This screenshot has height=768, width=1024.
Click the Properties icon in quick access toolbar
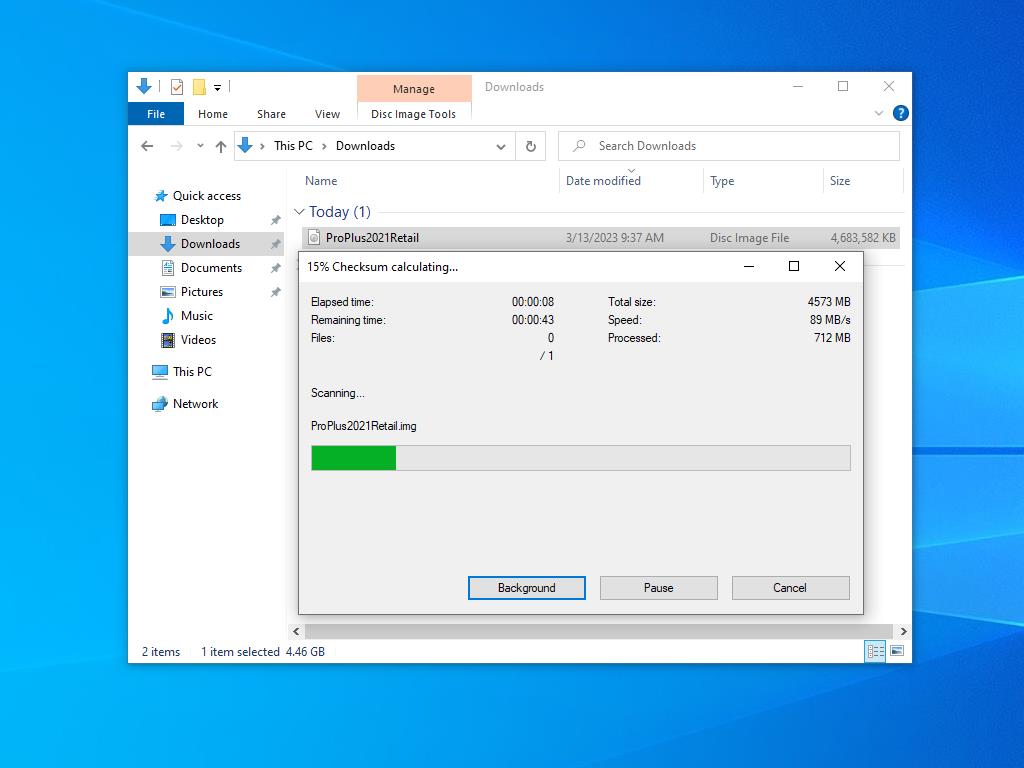pos(177,87)
